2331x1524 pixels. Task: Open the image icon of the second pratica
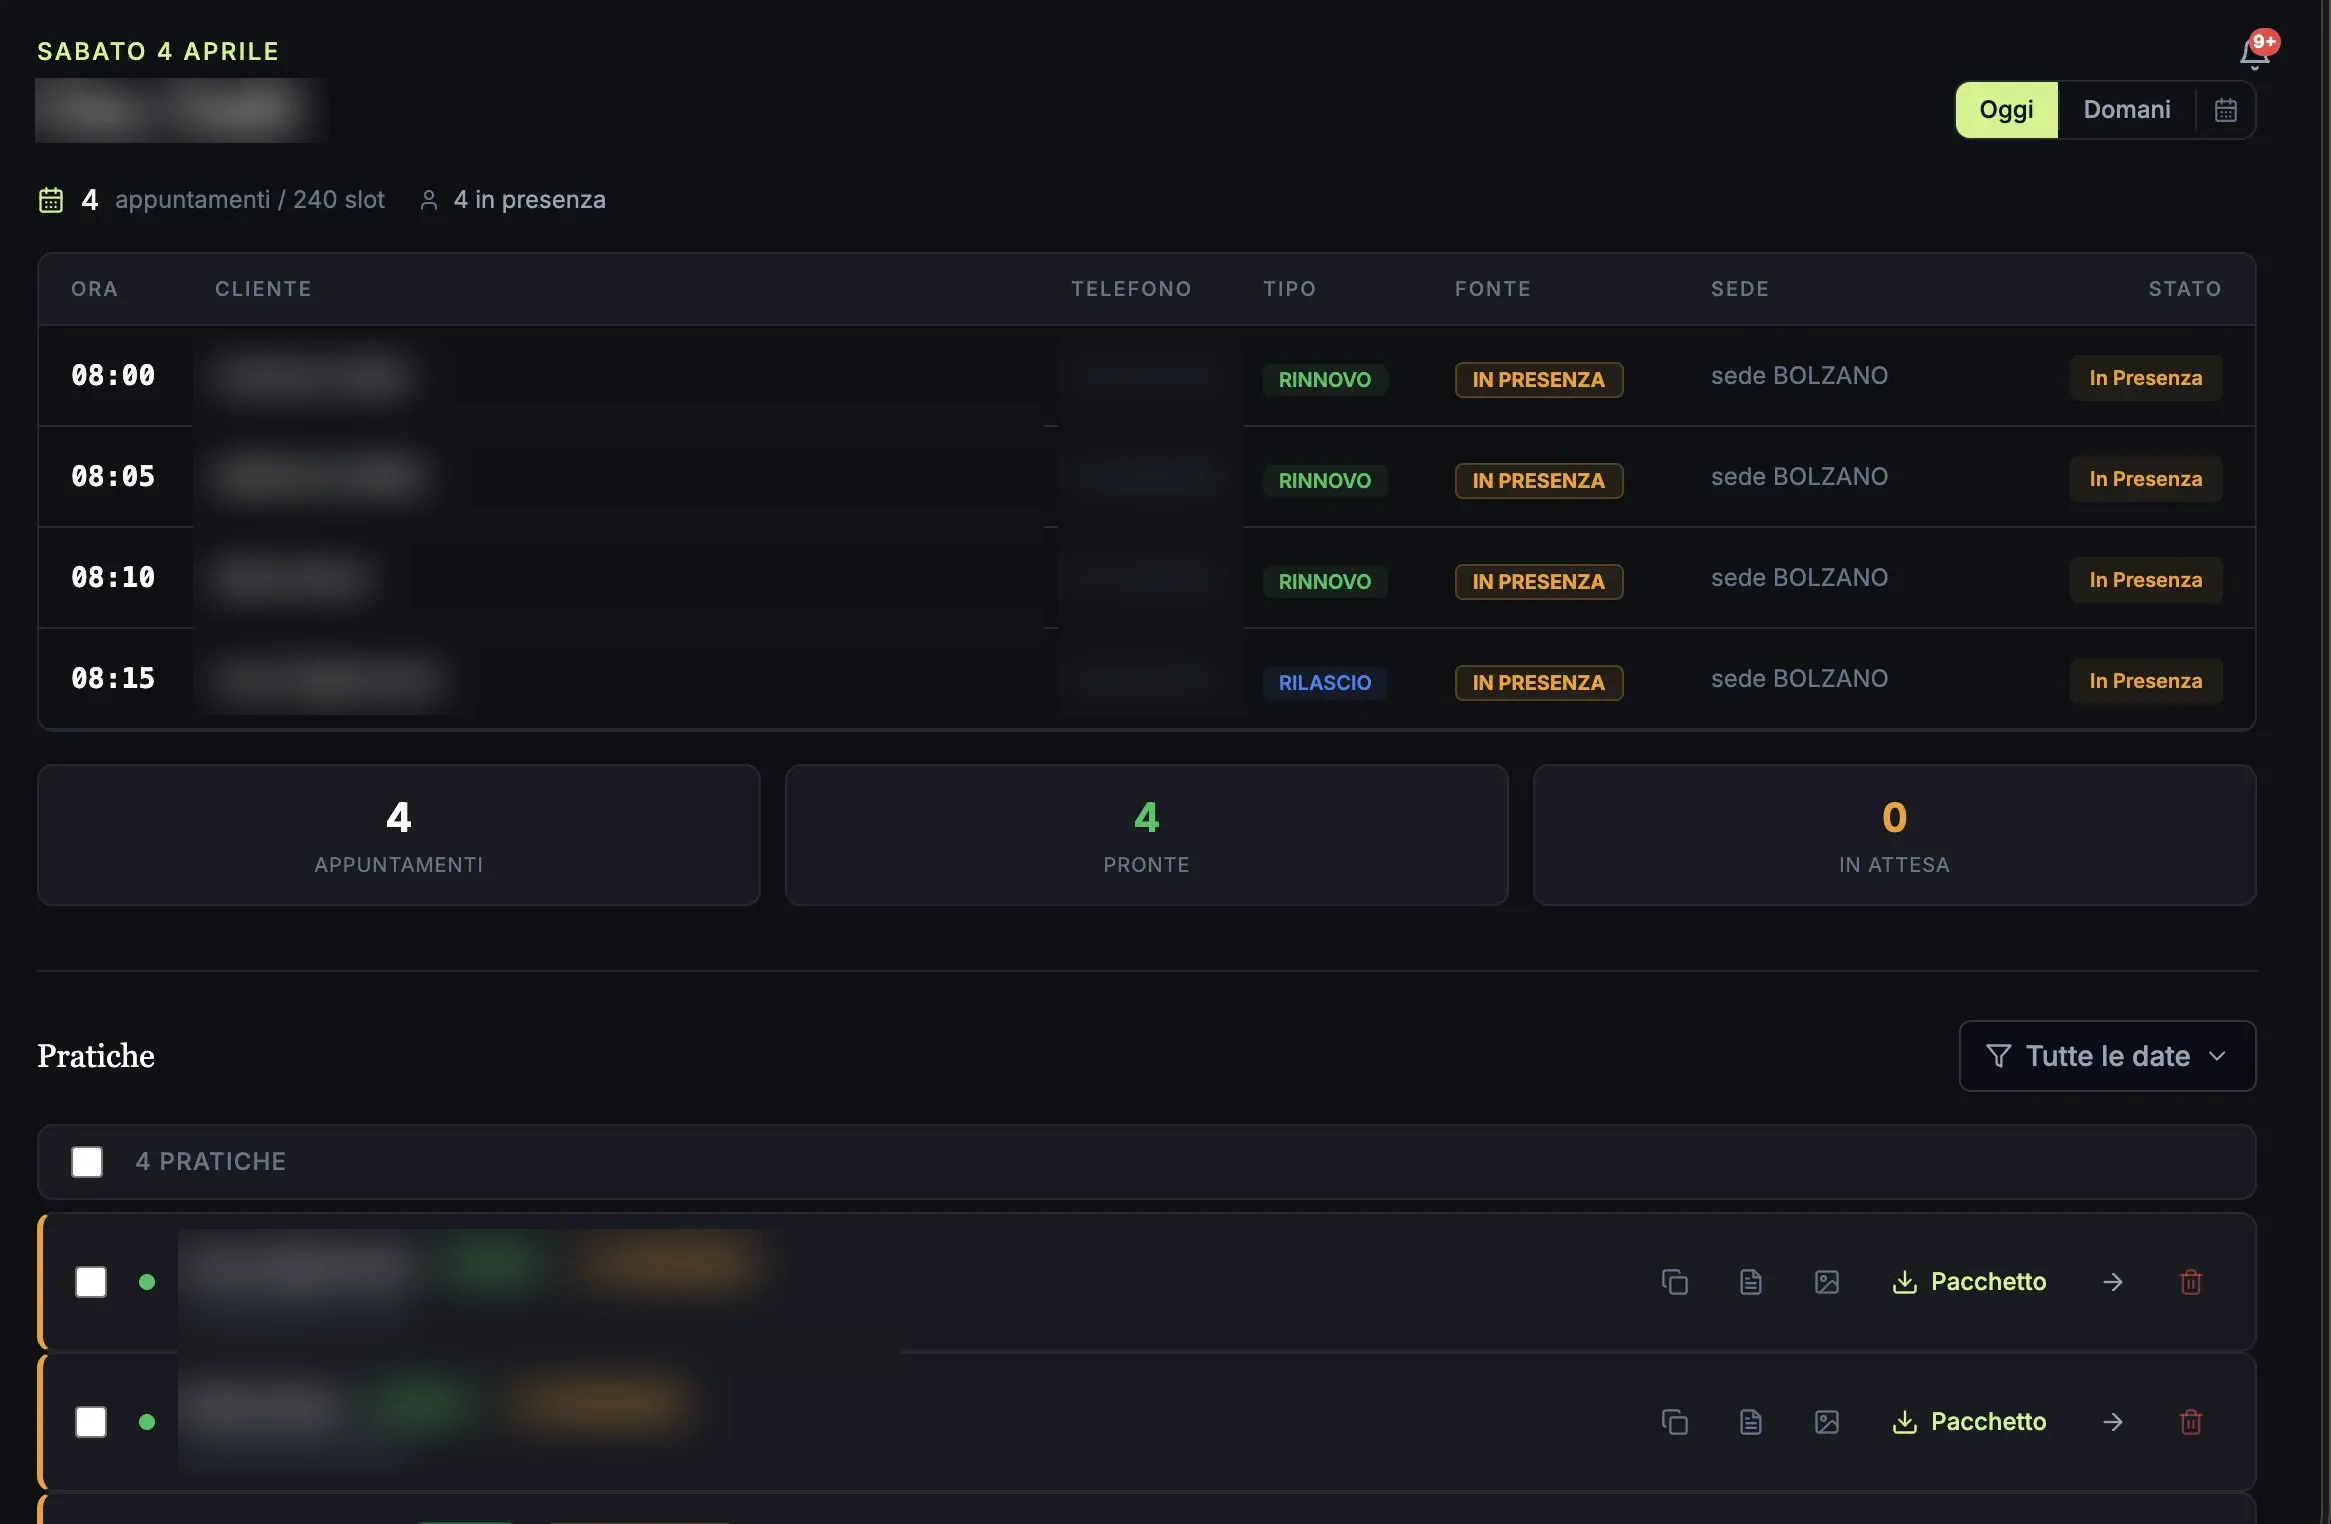pyautogui.click(x=1826, y=1422)
